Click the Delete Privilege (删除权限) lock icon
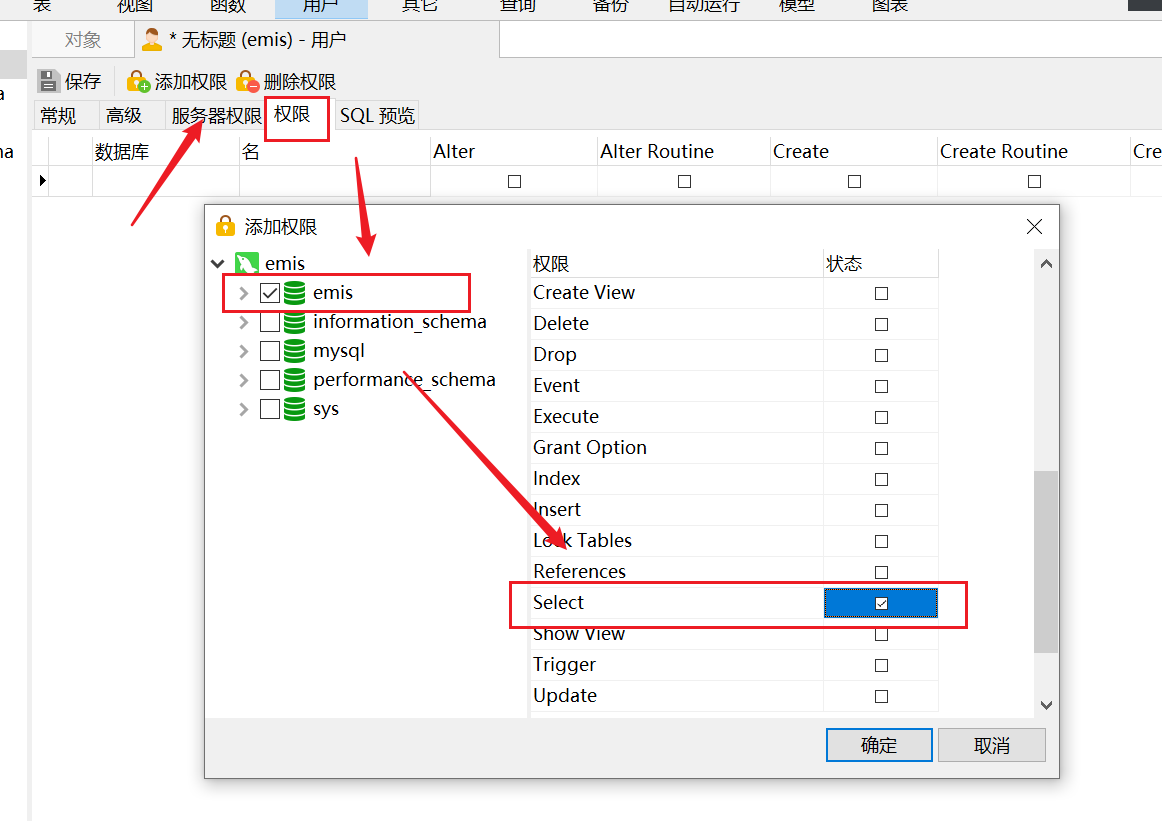Viewport: 1162px width, 821px height. (x=248, y=81)
